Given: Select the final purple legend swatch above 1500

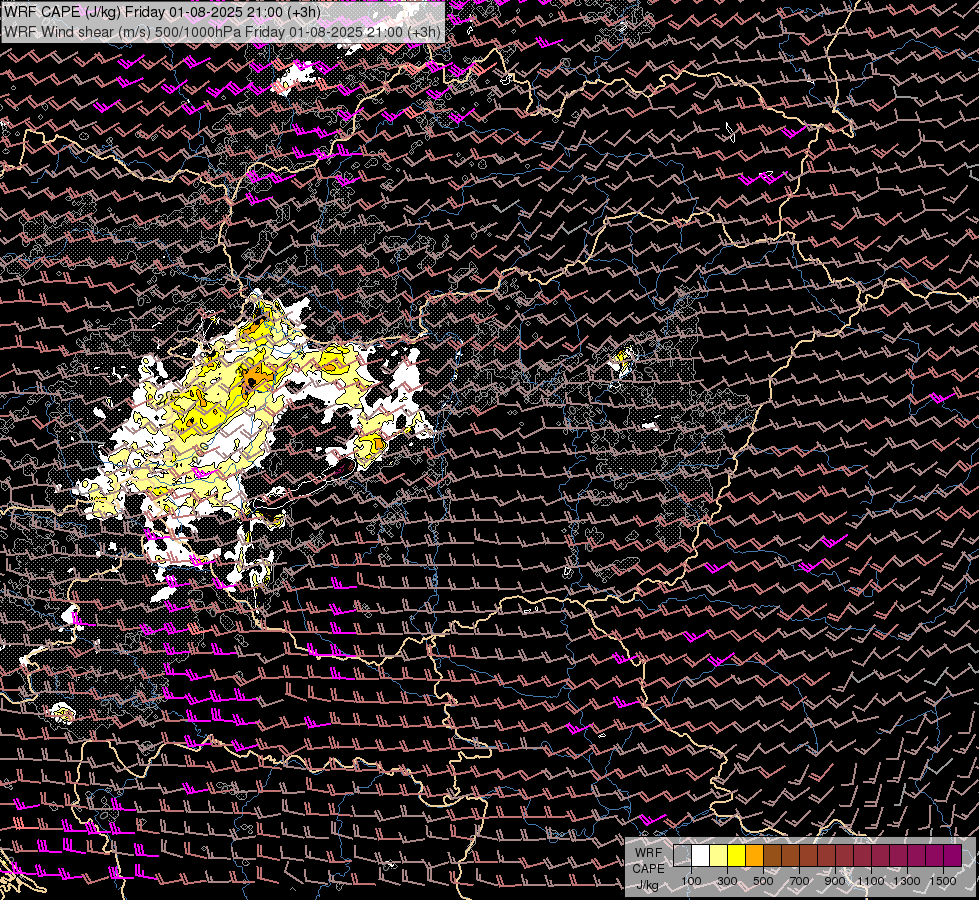Looking at the screenshot, I should 953,856.
